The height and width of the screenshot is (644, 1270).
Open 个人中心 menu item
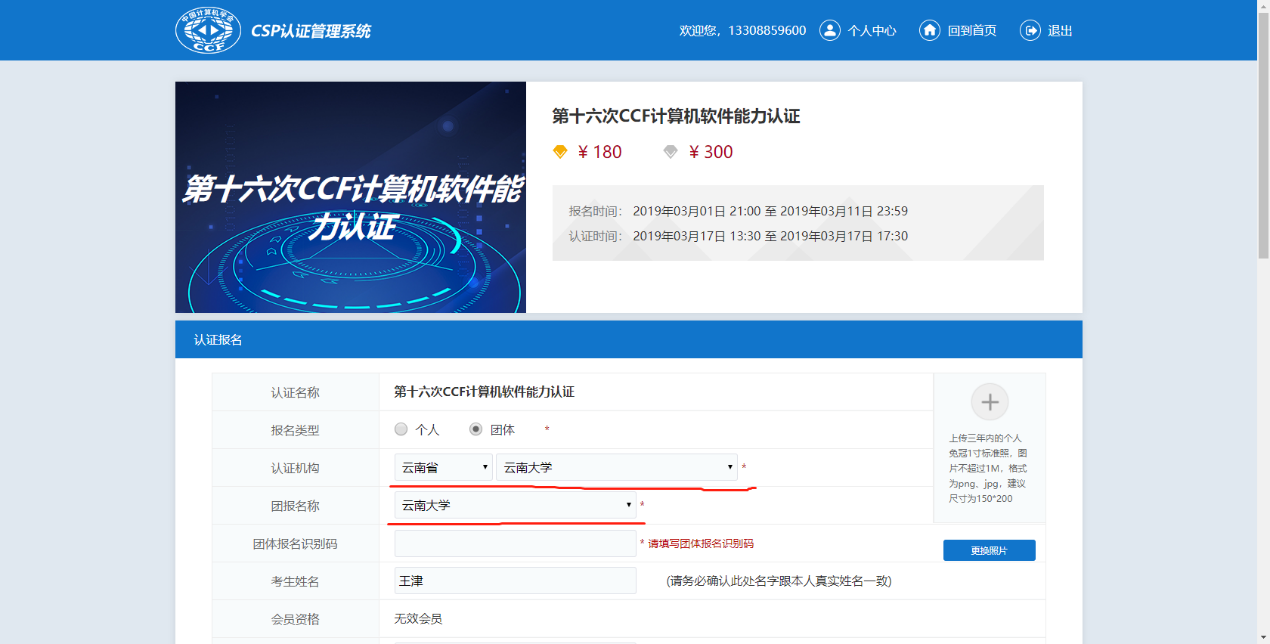click(x=871, y=31)
